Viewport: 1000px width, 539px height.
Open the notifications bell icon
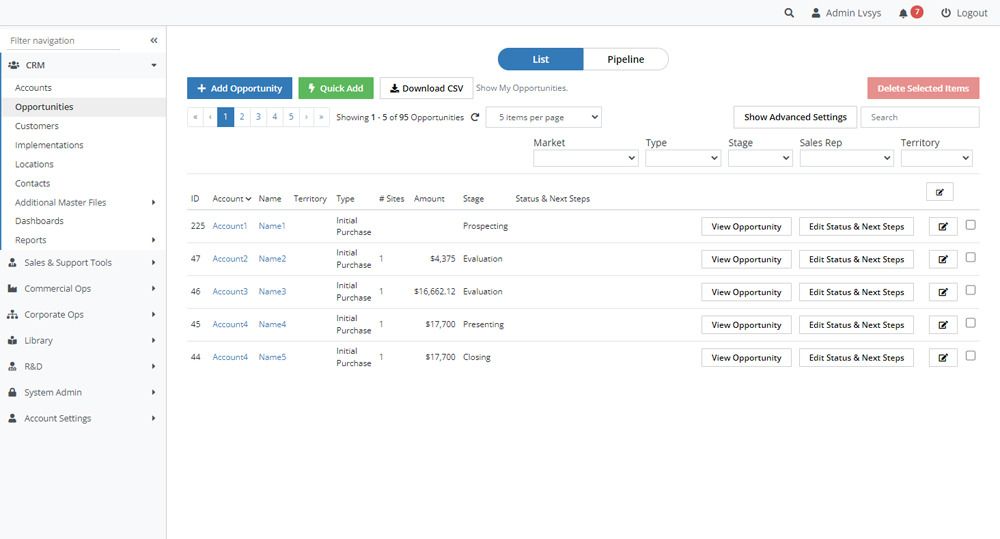point(904,13)
